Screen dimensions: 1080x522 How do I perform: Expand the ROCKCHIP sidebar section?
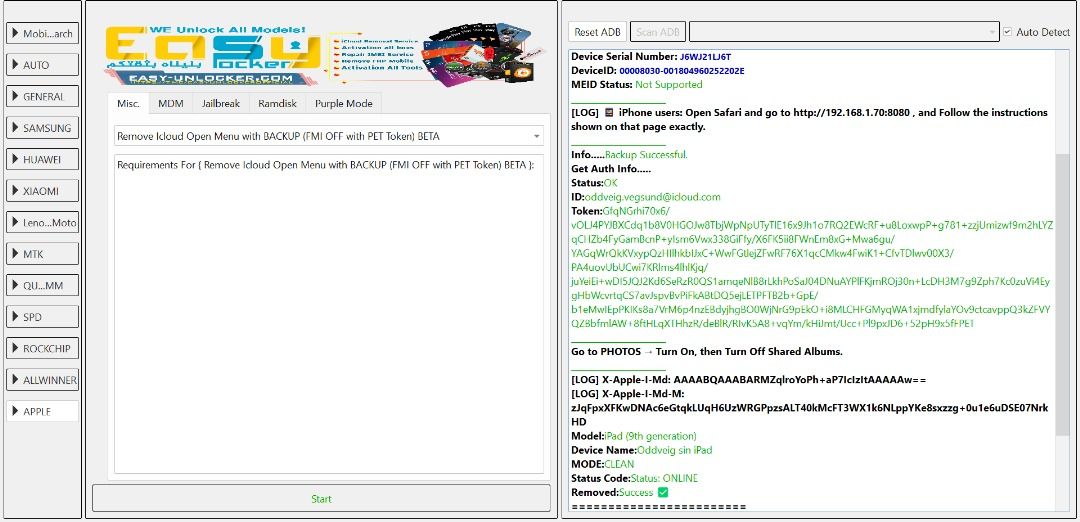(42, 348)
